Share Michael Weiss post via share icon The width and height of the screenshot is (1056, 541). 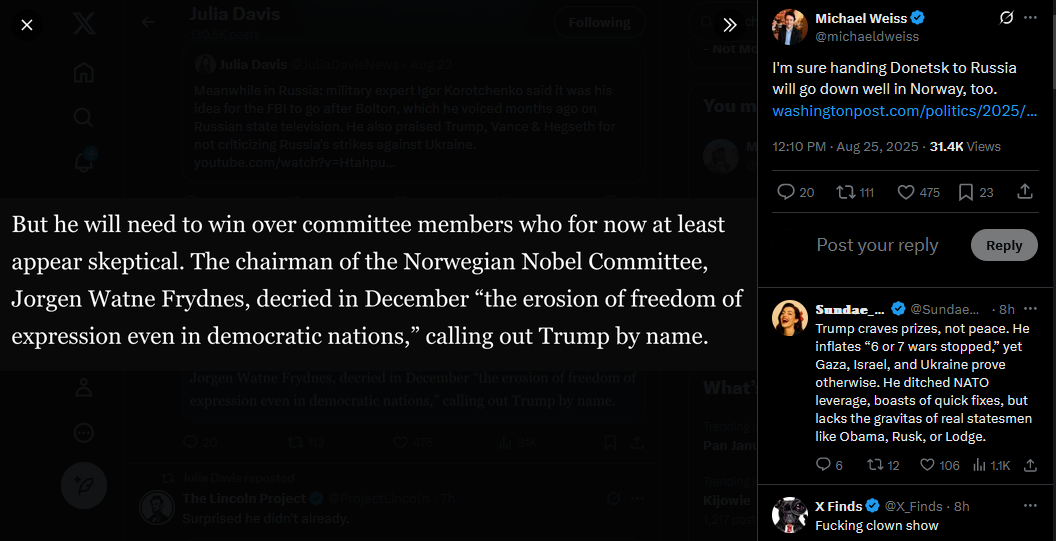(1025, 193)
